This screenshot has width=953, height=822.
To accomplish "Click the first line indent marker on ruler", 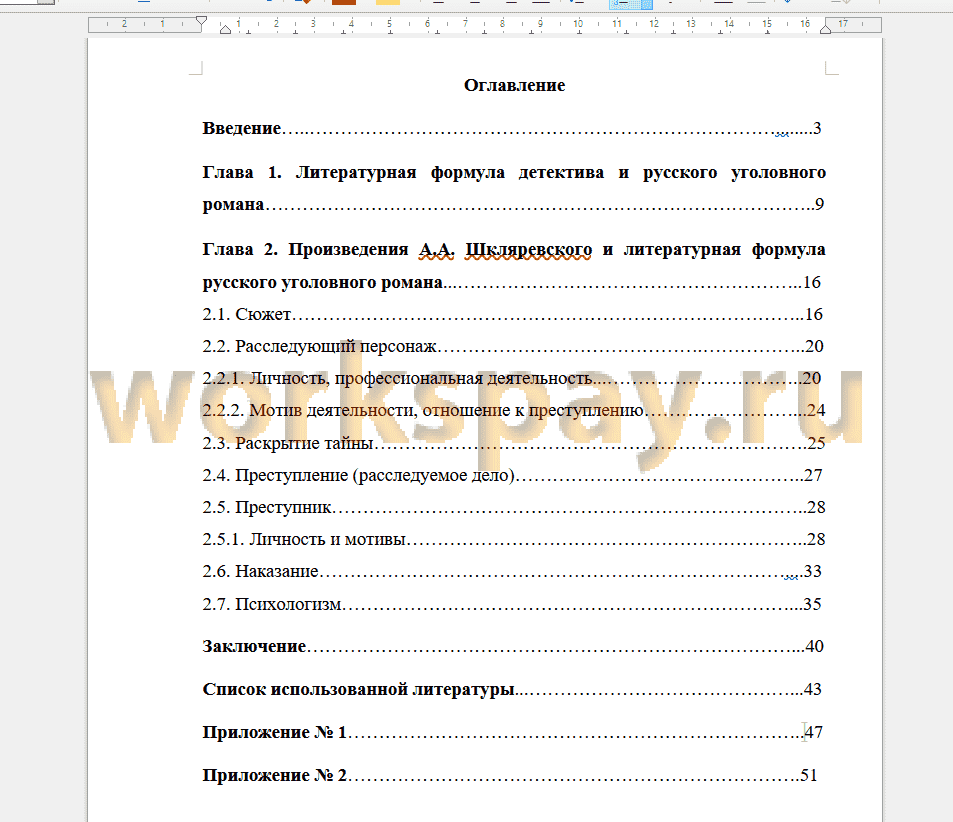I will [202, 22].
